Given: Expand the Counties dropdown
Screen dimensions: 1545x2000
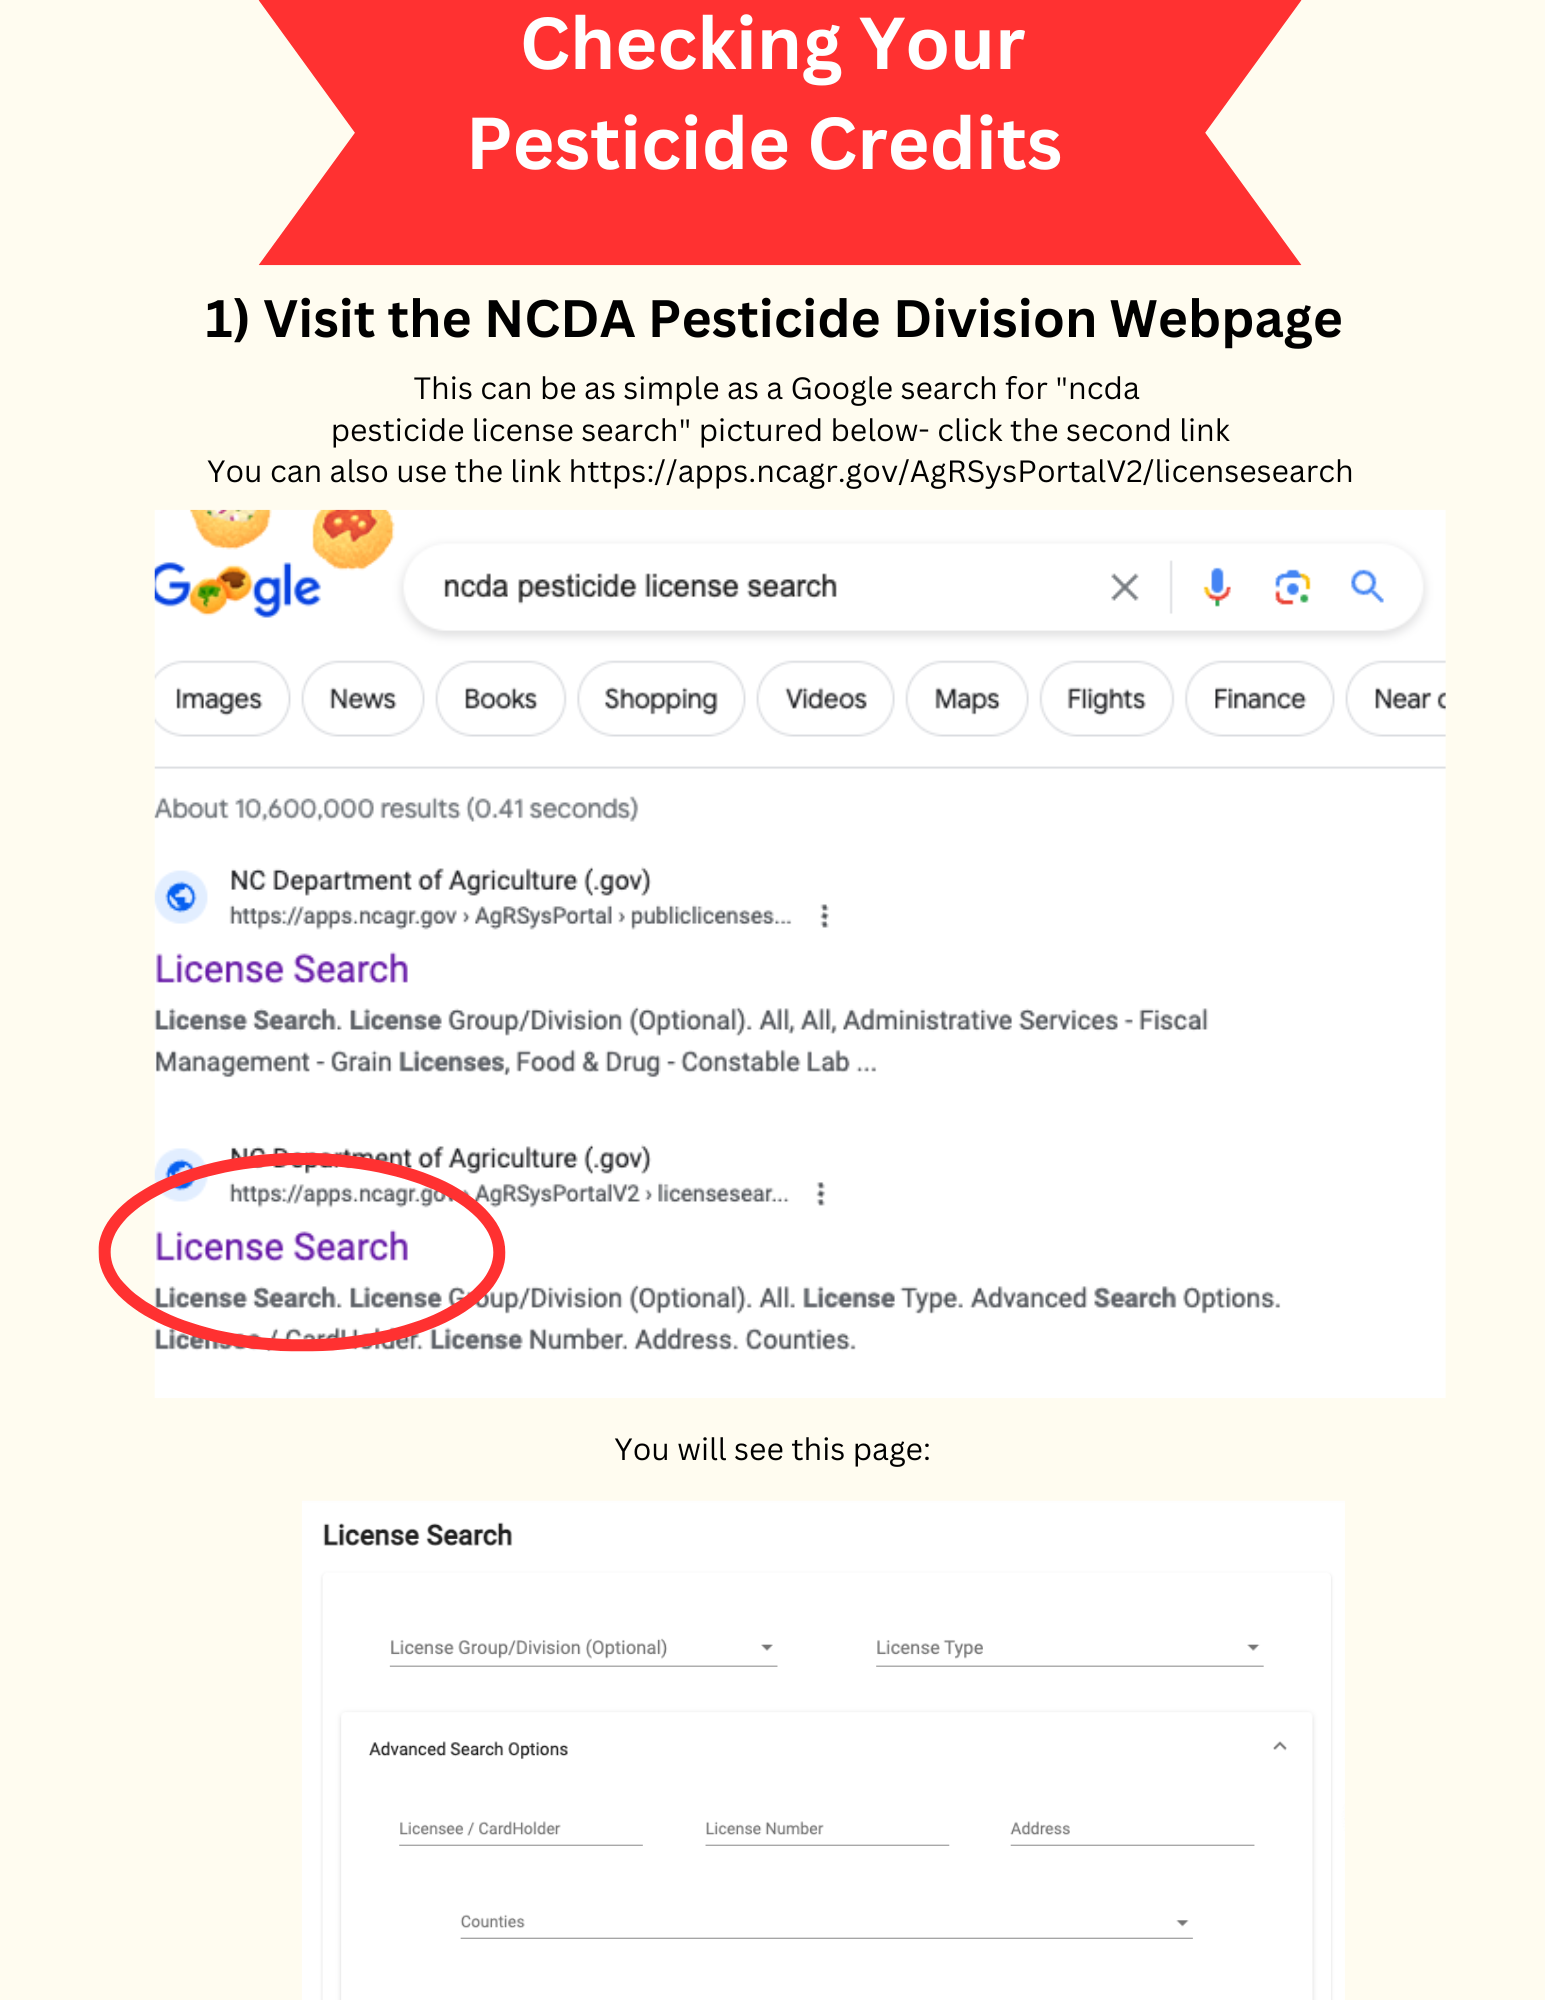Looking at the screenshot, I should [826, 1922].
